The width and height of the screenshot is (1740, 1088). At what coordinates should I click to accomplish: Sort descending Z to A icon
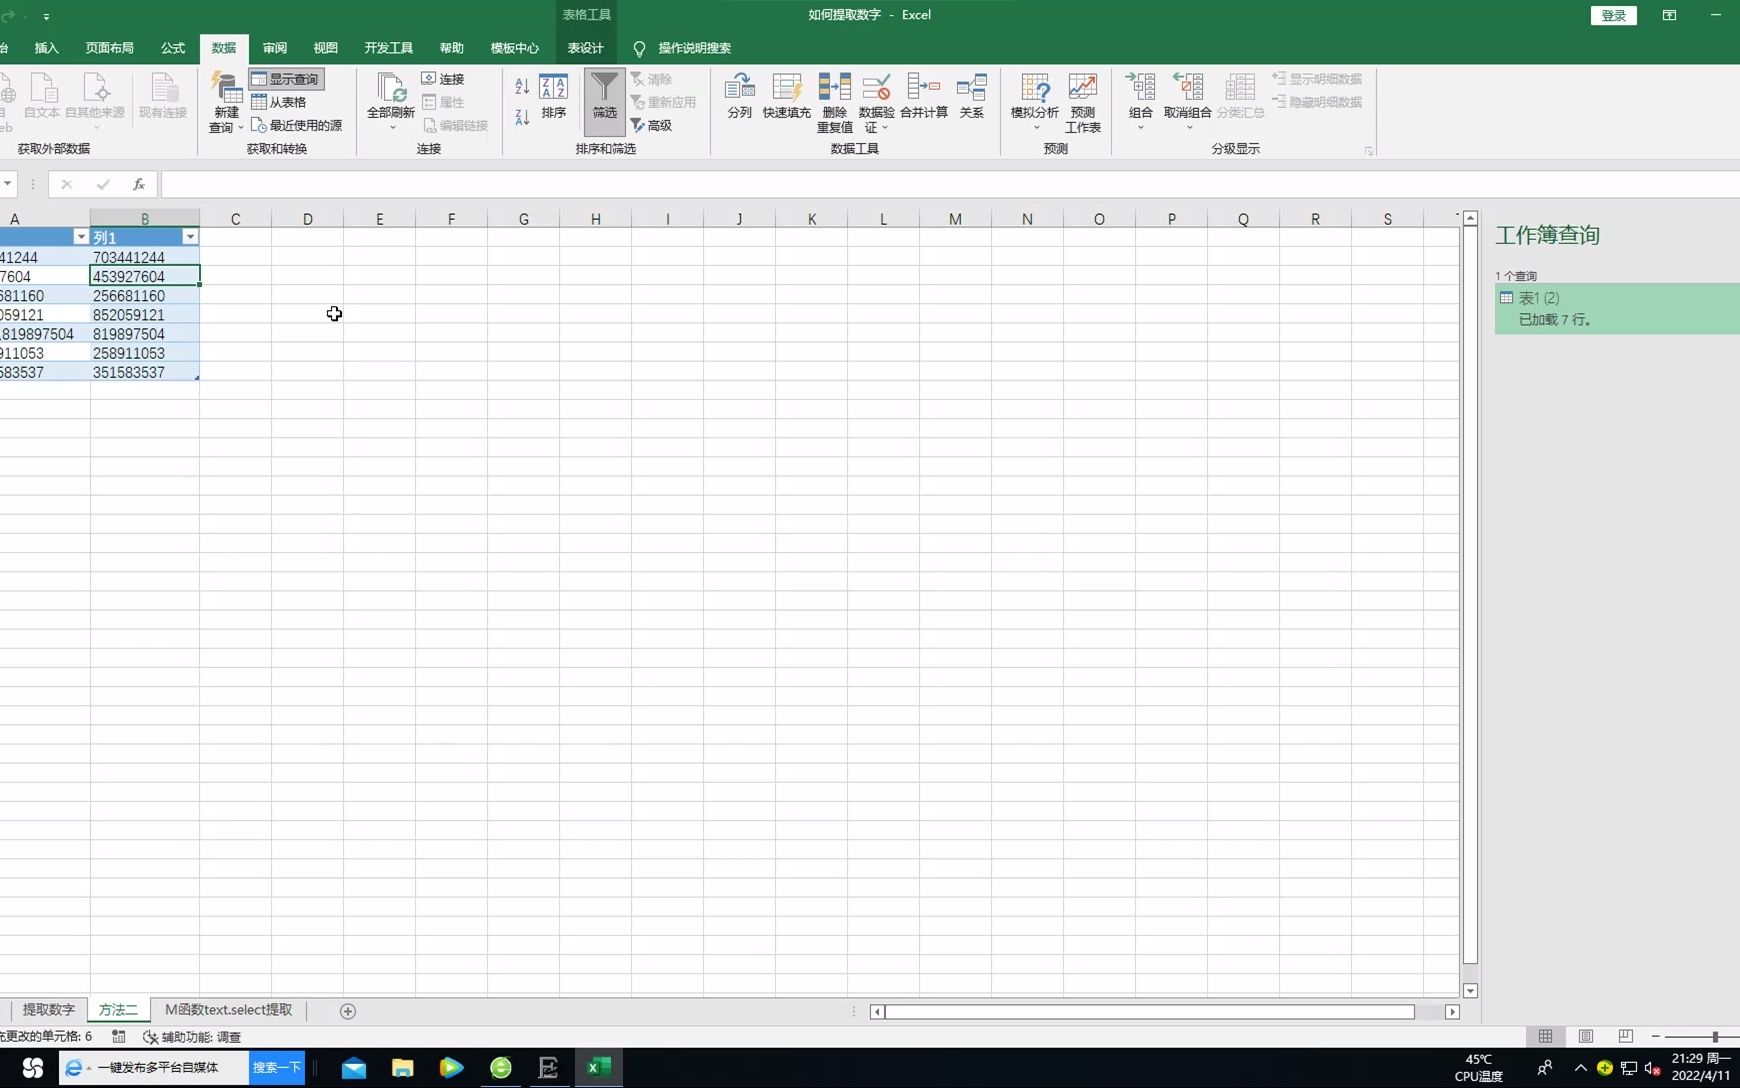point(522,117)
